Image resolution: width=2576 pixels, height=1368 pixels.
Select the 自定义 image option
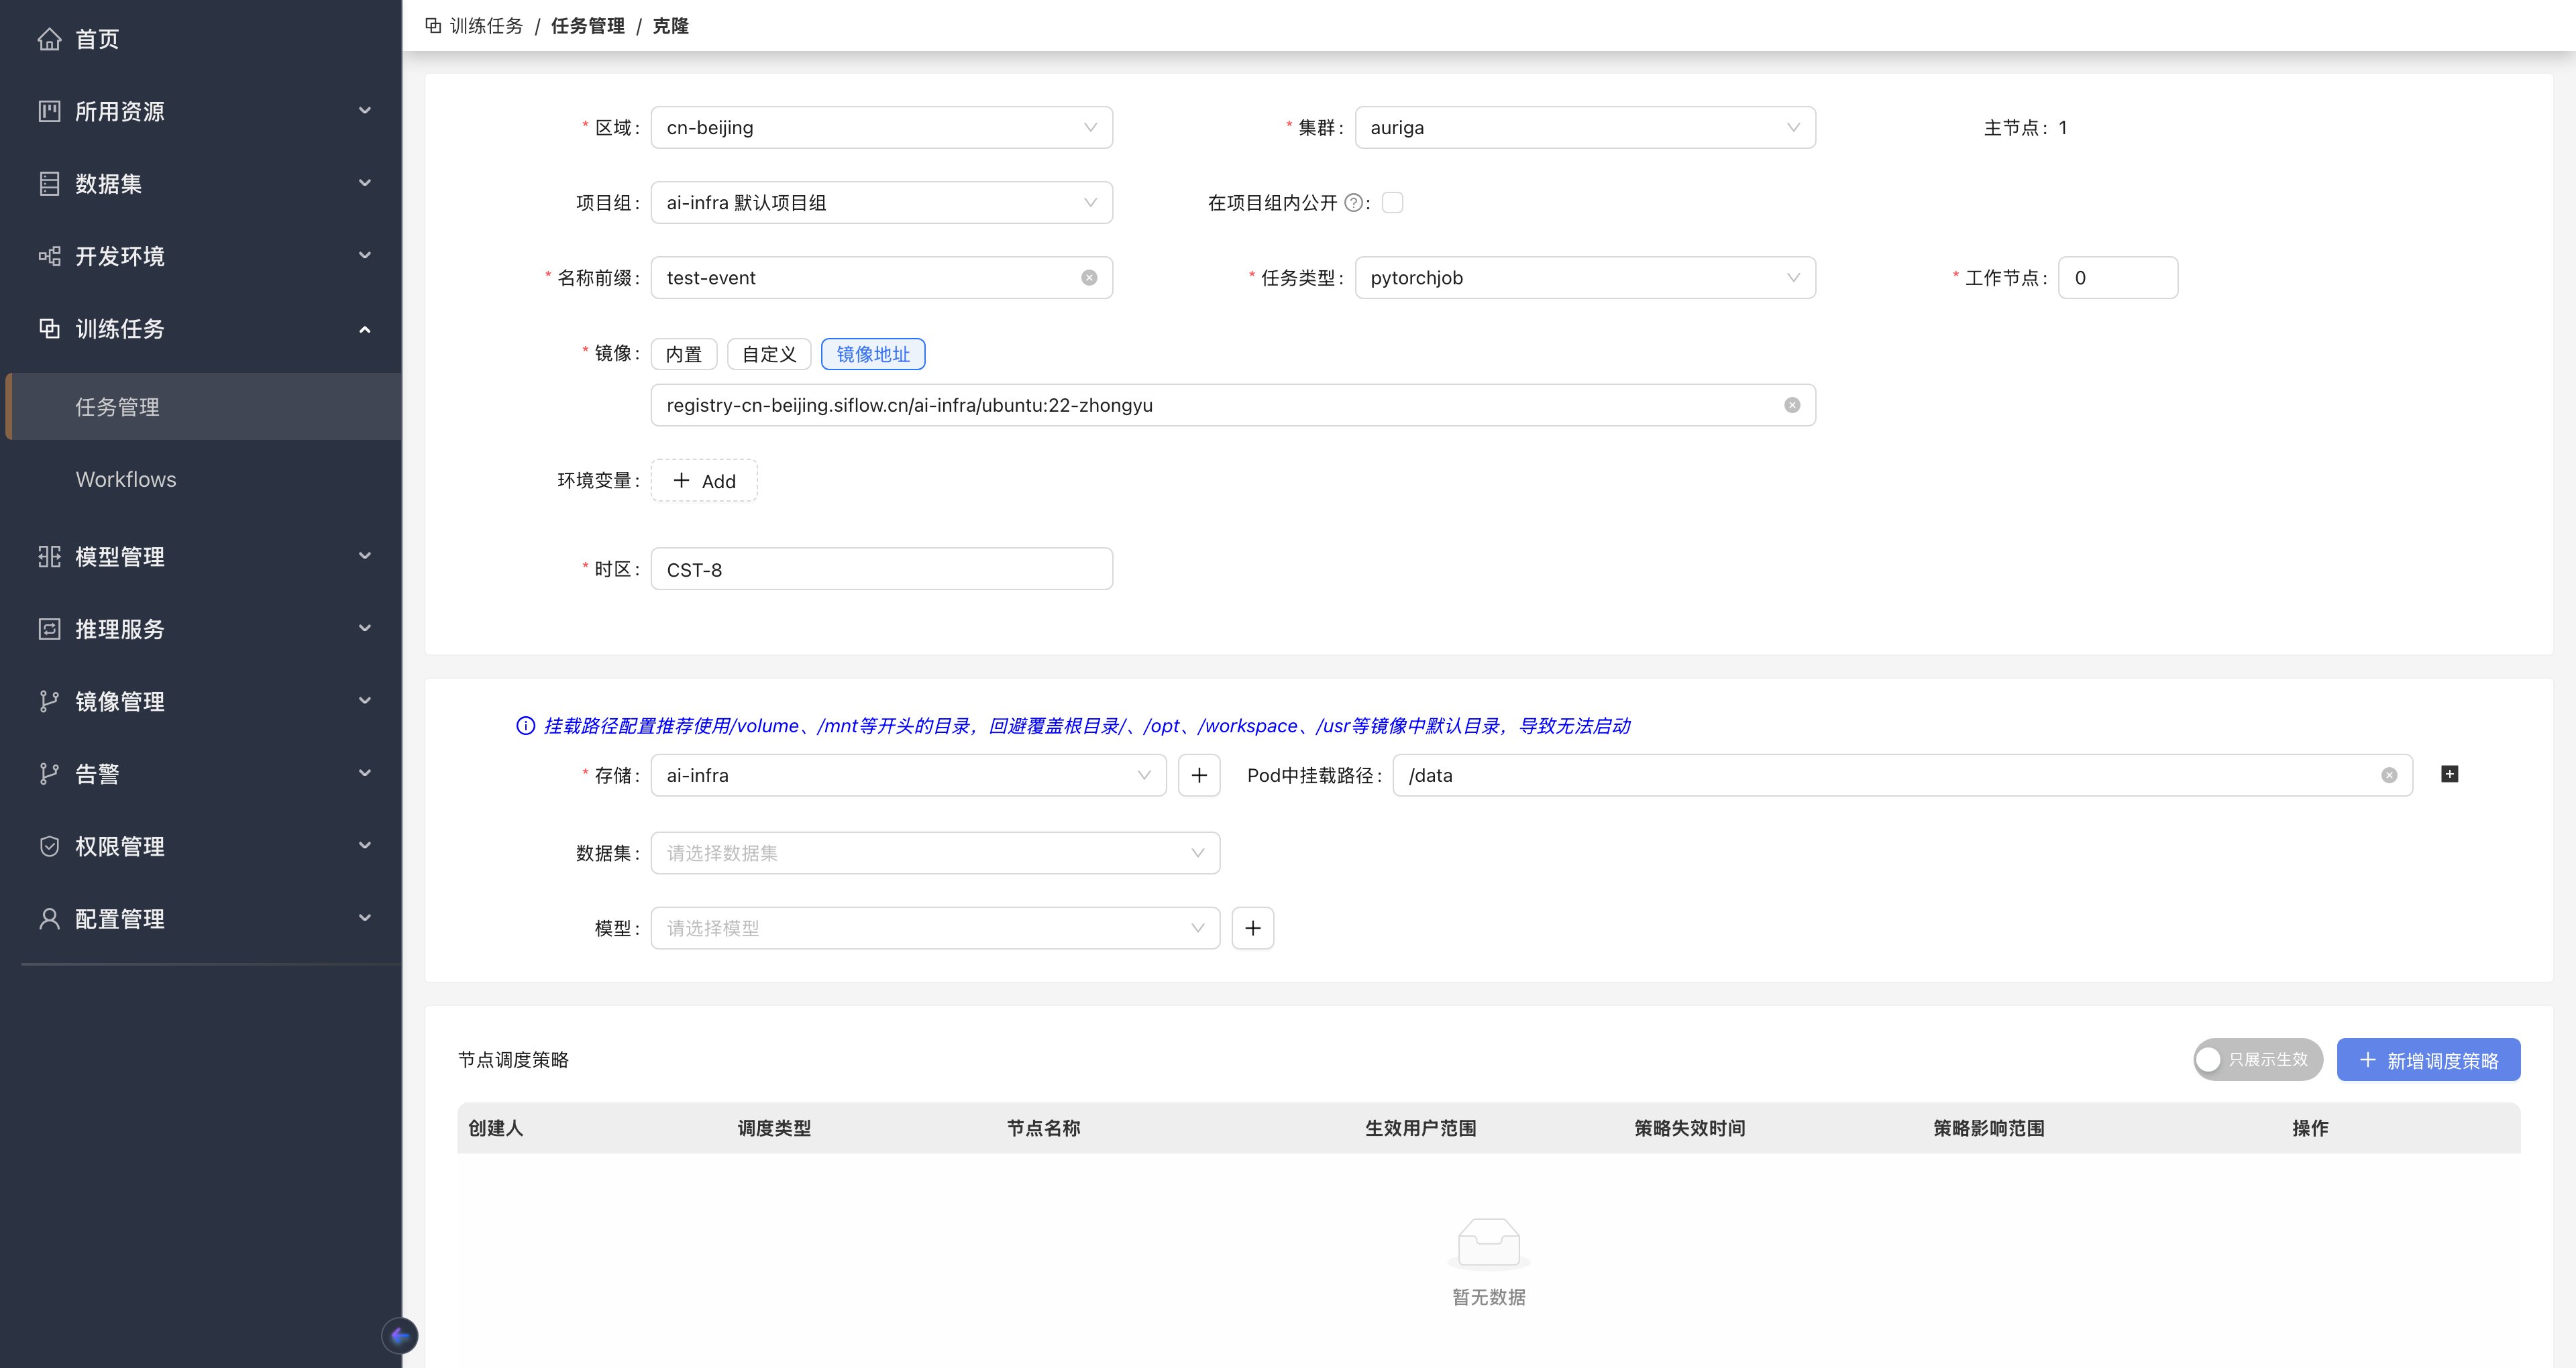click(769, 354)
